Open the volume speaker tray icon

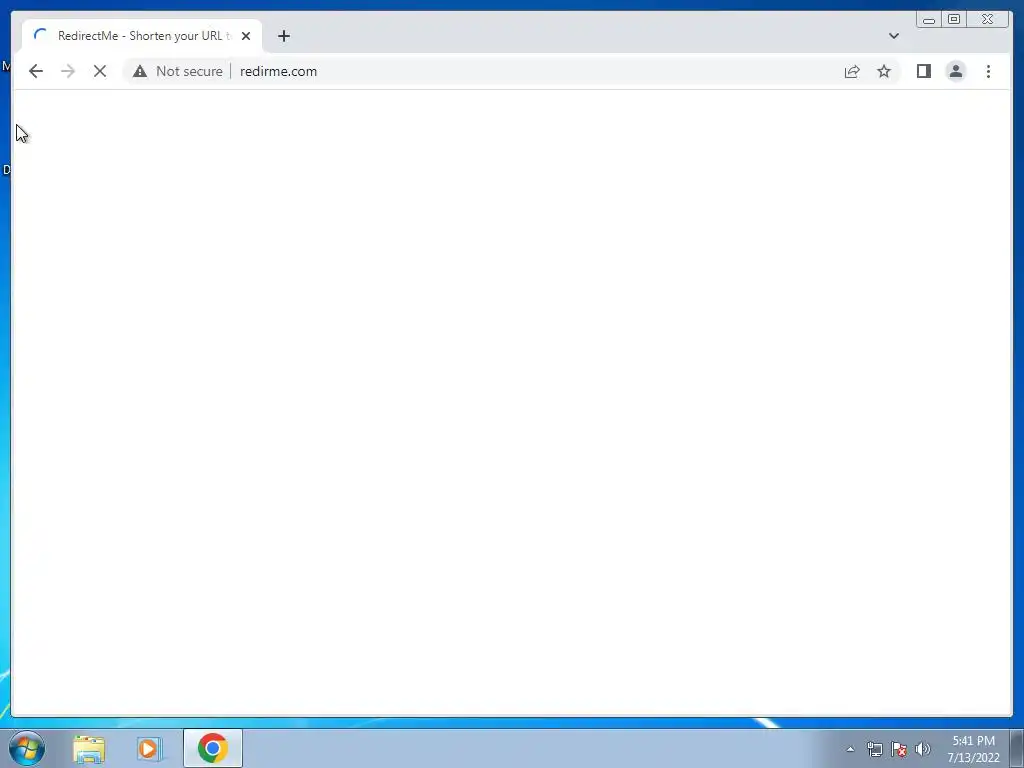923,749
